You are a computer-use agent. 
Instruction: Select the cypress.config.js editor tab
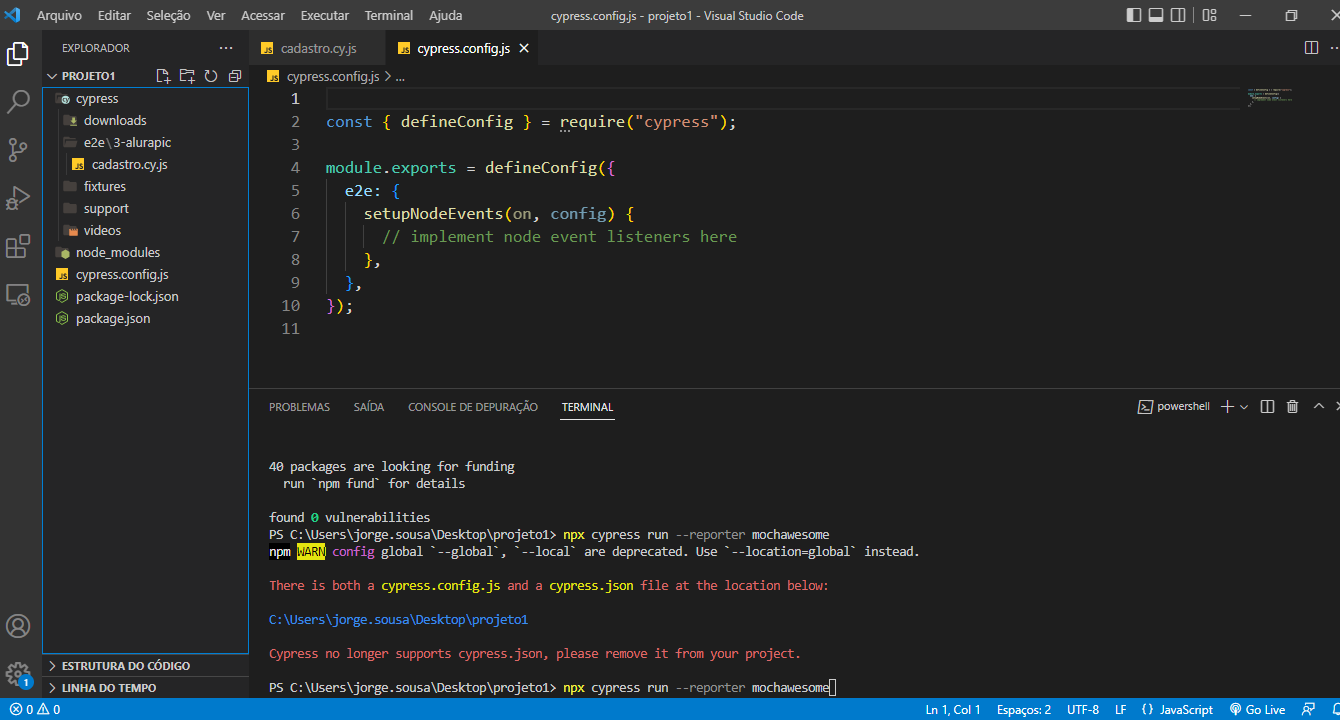tap(463, 48)
